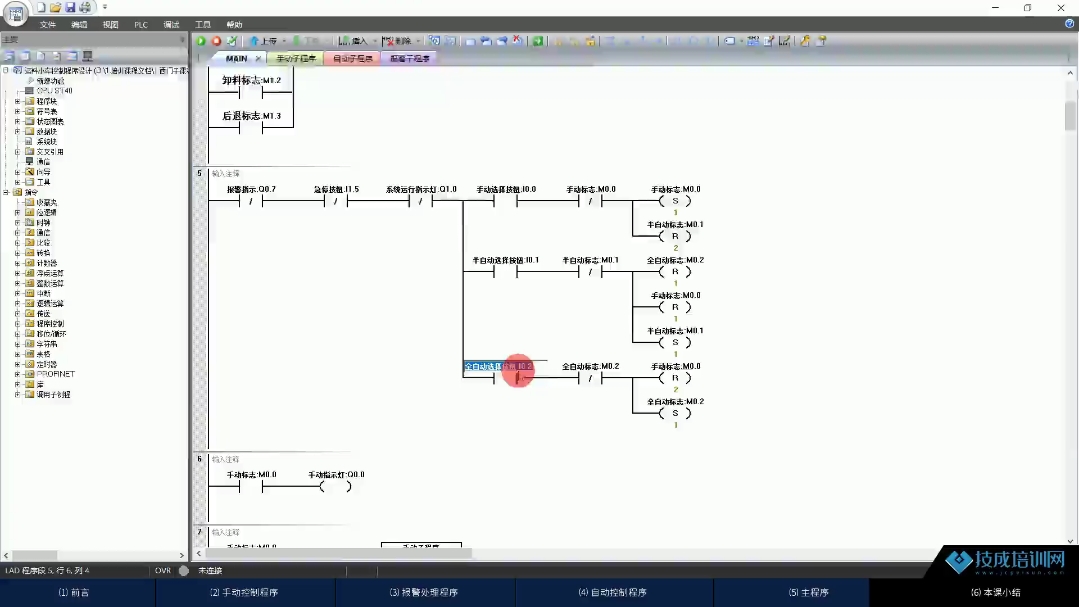
Task: Click the chart edit toolbar icon
Action: (x=784, y=41)
